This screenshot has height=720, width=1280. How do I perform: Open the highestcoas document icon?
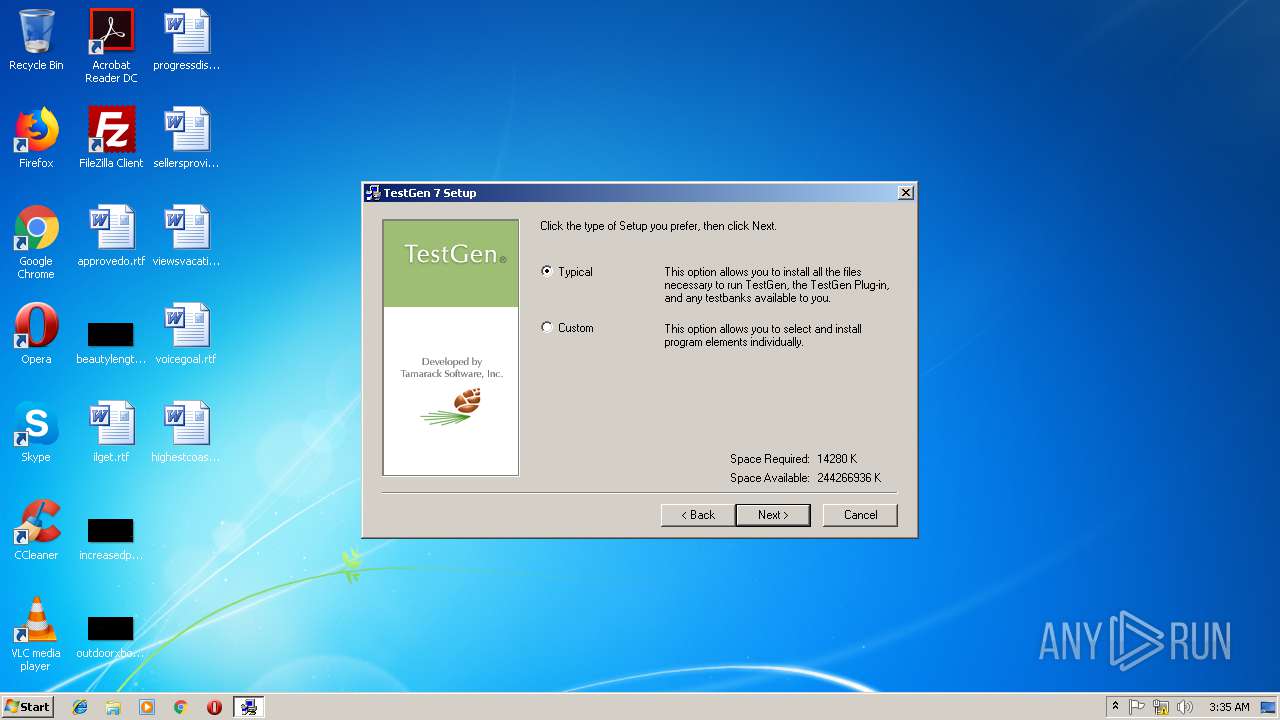click(x=186, y=432)
